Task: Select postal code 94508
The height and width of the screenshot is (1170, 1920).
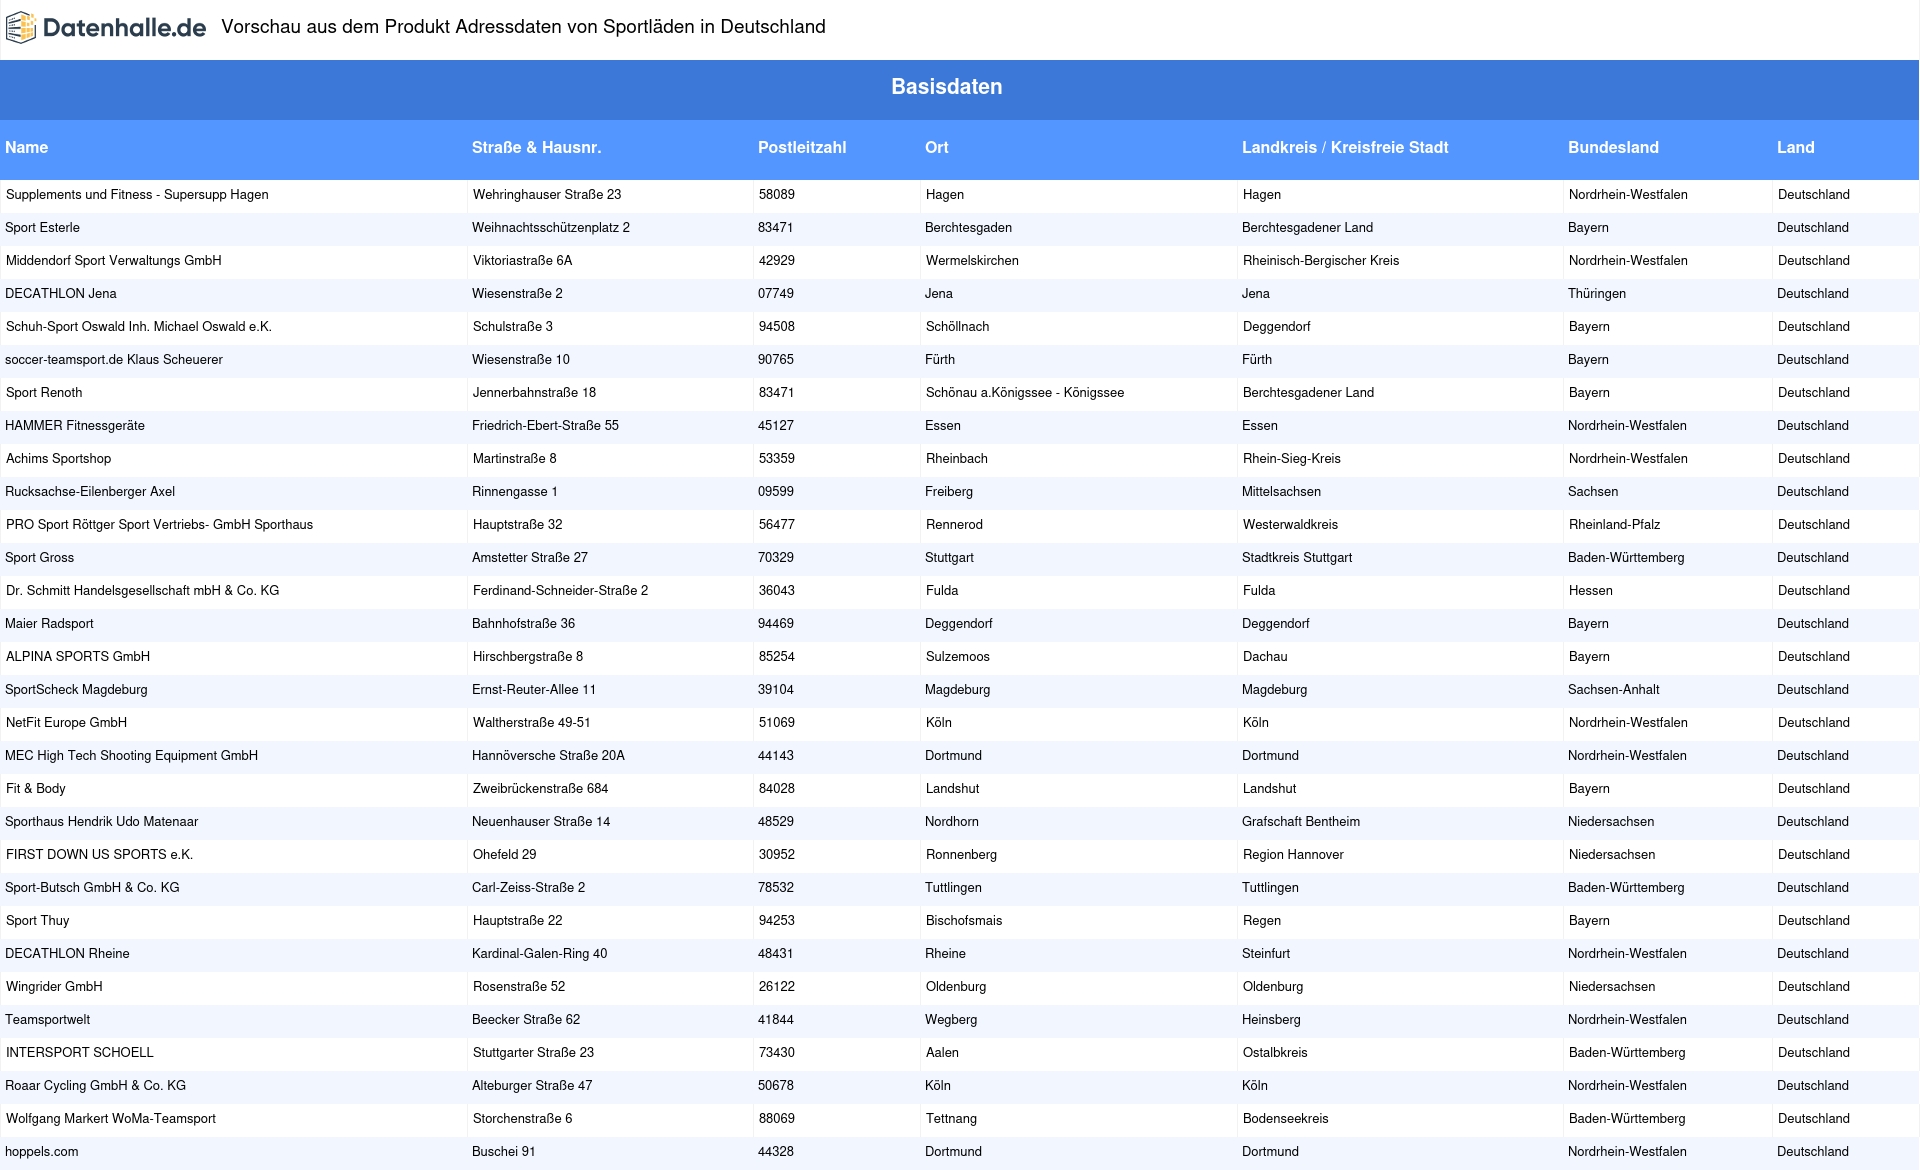Action: [777, 327]
